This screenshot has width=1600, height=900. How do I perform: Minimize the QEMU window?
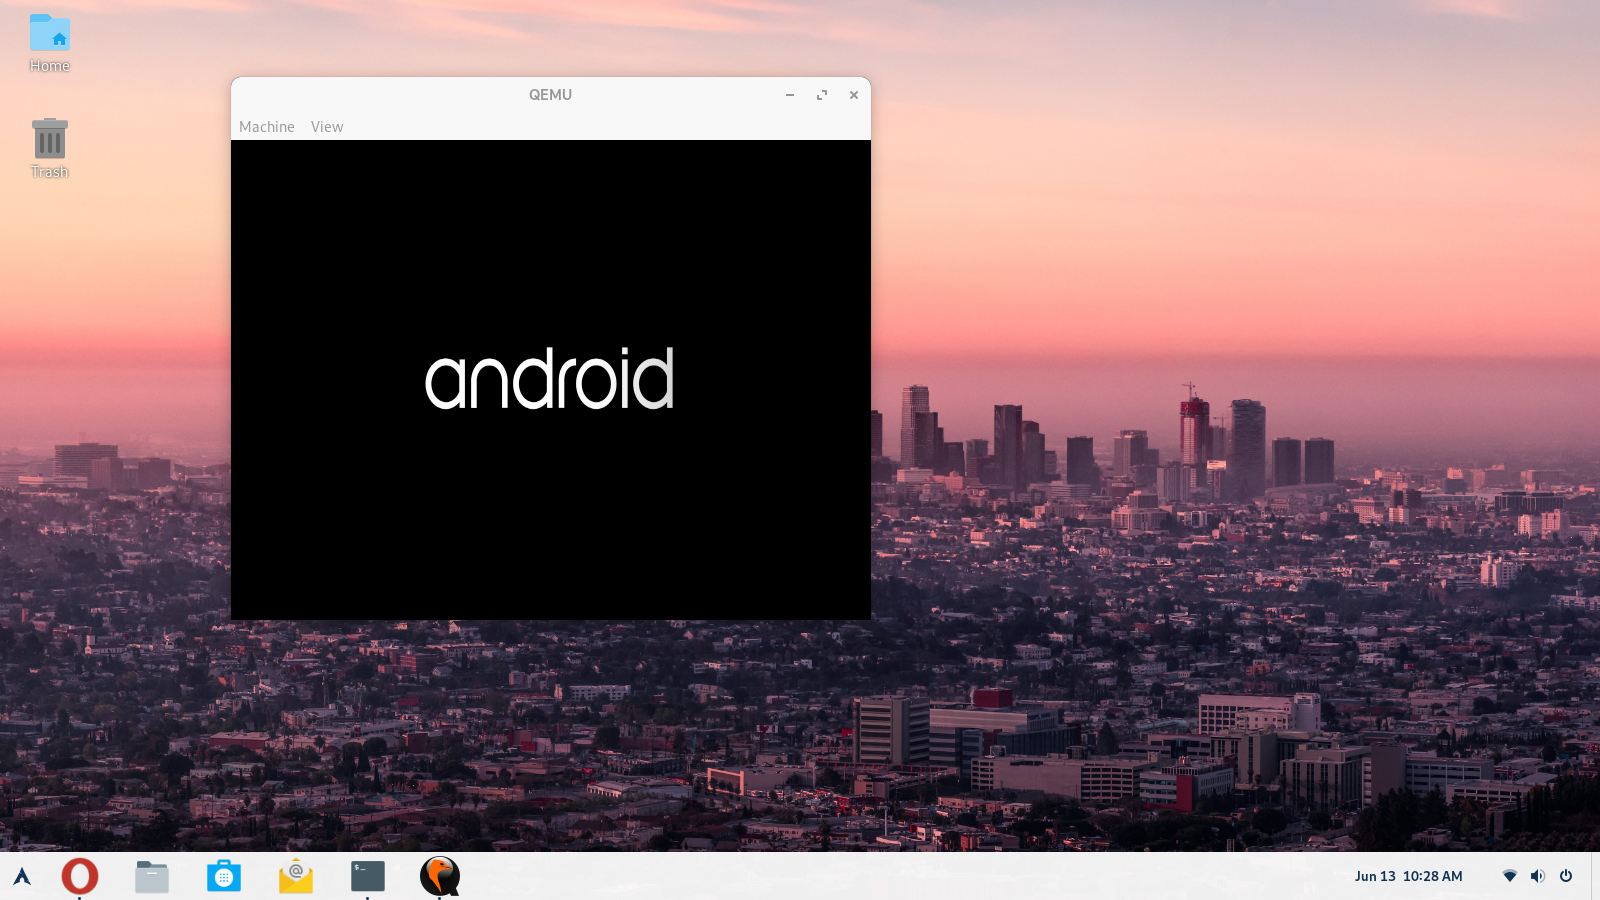click(789, 94)
